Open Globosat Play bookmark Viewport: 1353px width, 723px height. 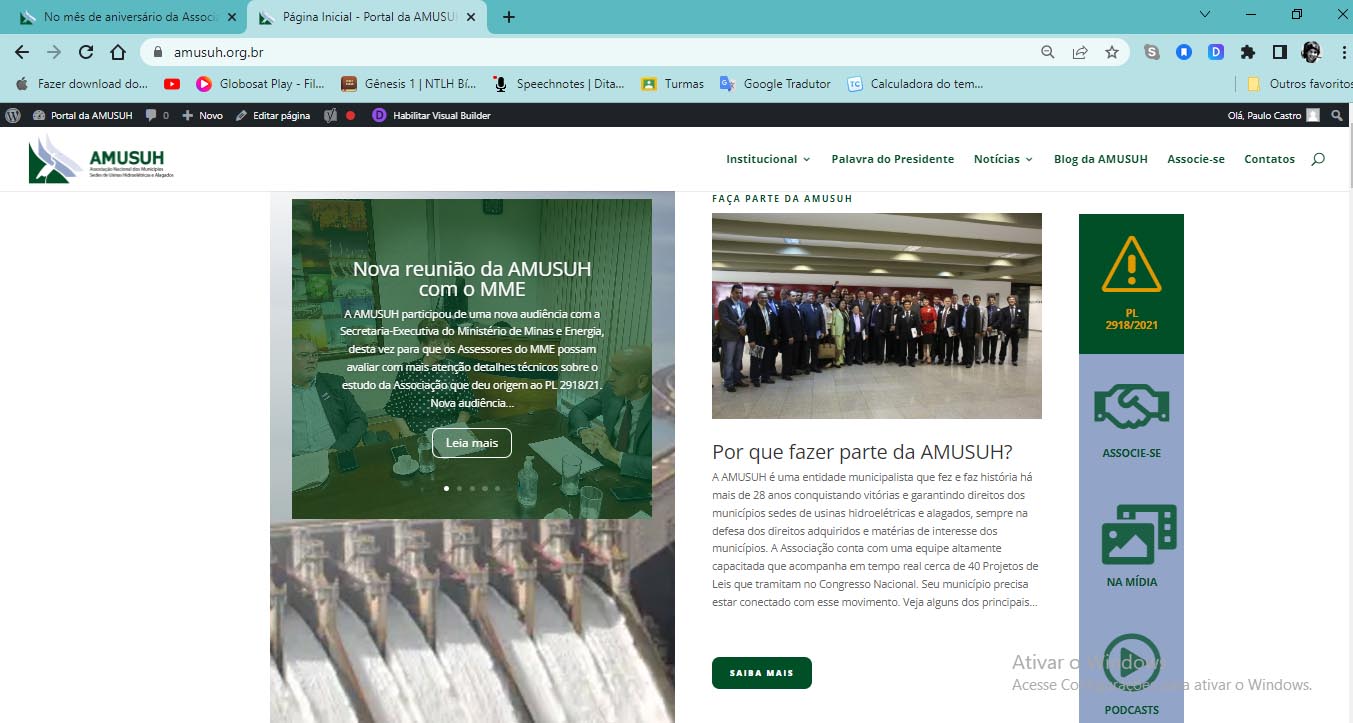coord(259,84)
